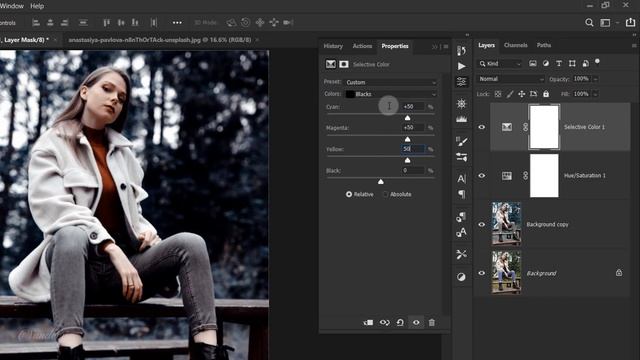This screenshot has width=640, height=360.
Task: Toggle the layer filter on/off switch
Action: click(x=597, y=62)
